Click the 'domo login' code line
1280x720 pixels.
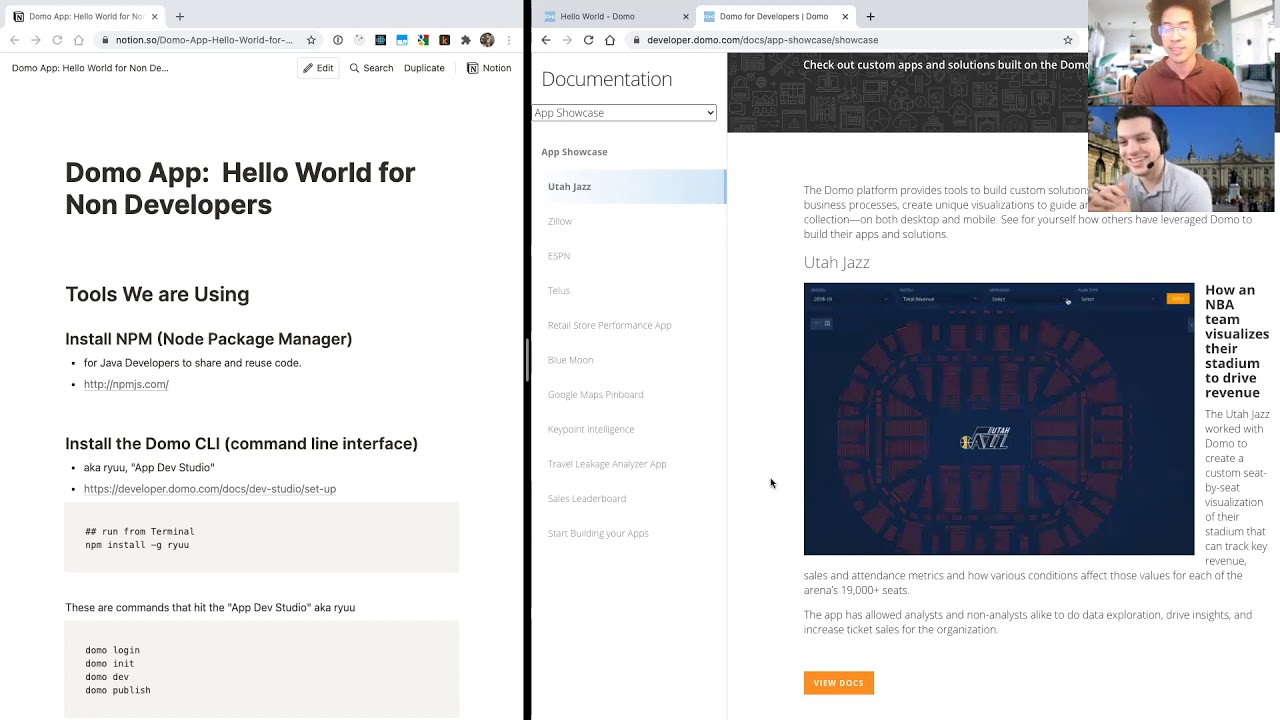[112, 650]
